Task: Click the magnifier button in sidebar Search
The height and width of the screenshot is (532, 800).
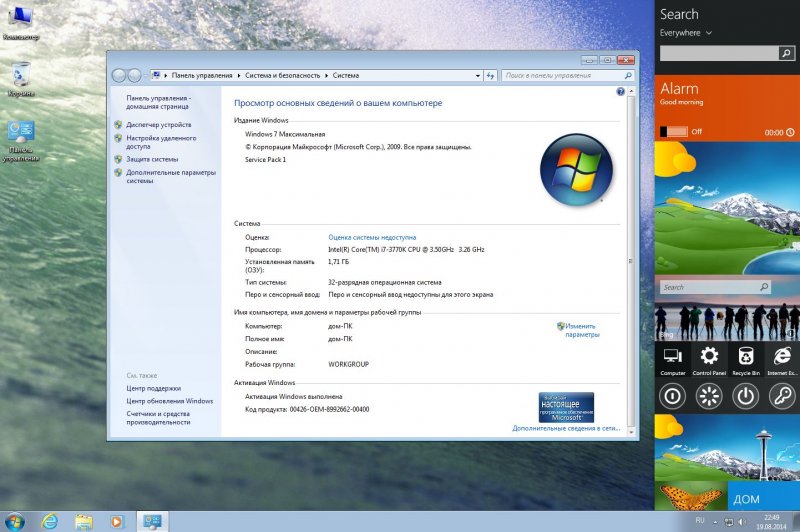Action: tap(786, 53)
